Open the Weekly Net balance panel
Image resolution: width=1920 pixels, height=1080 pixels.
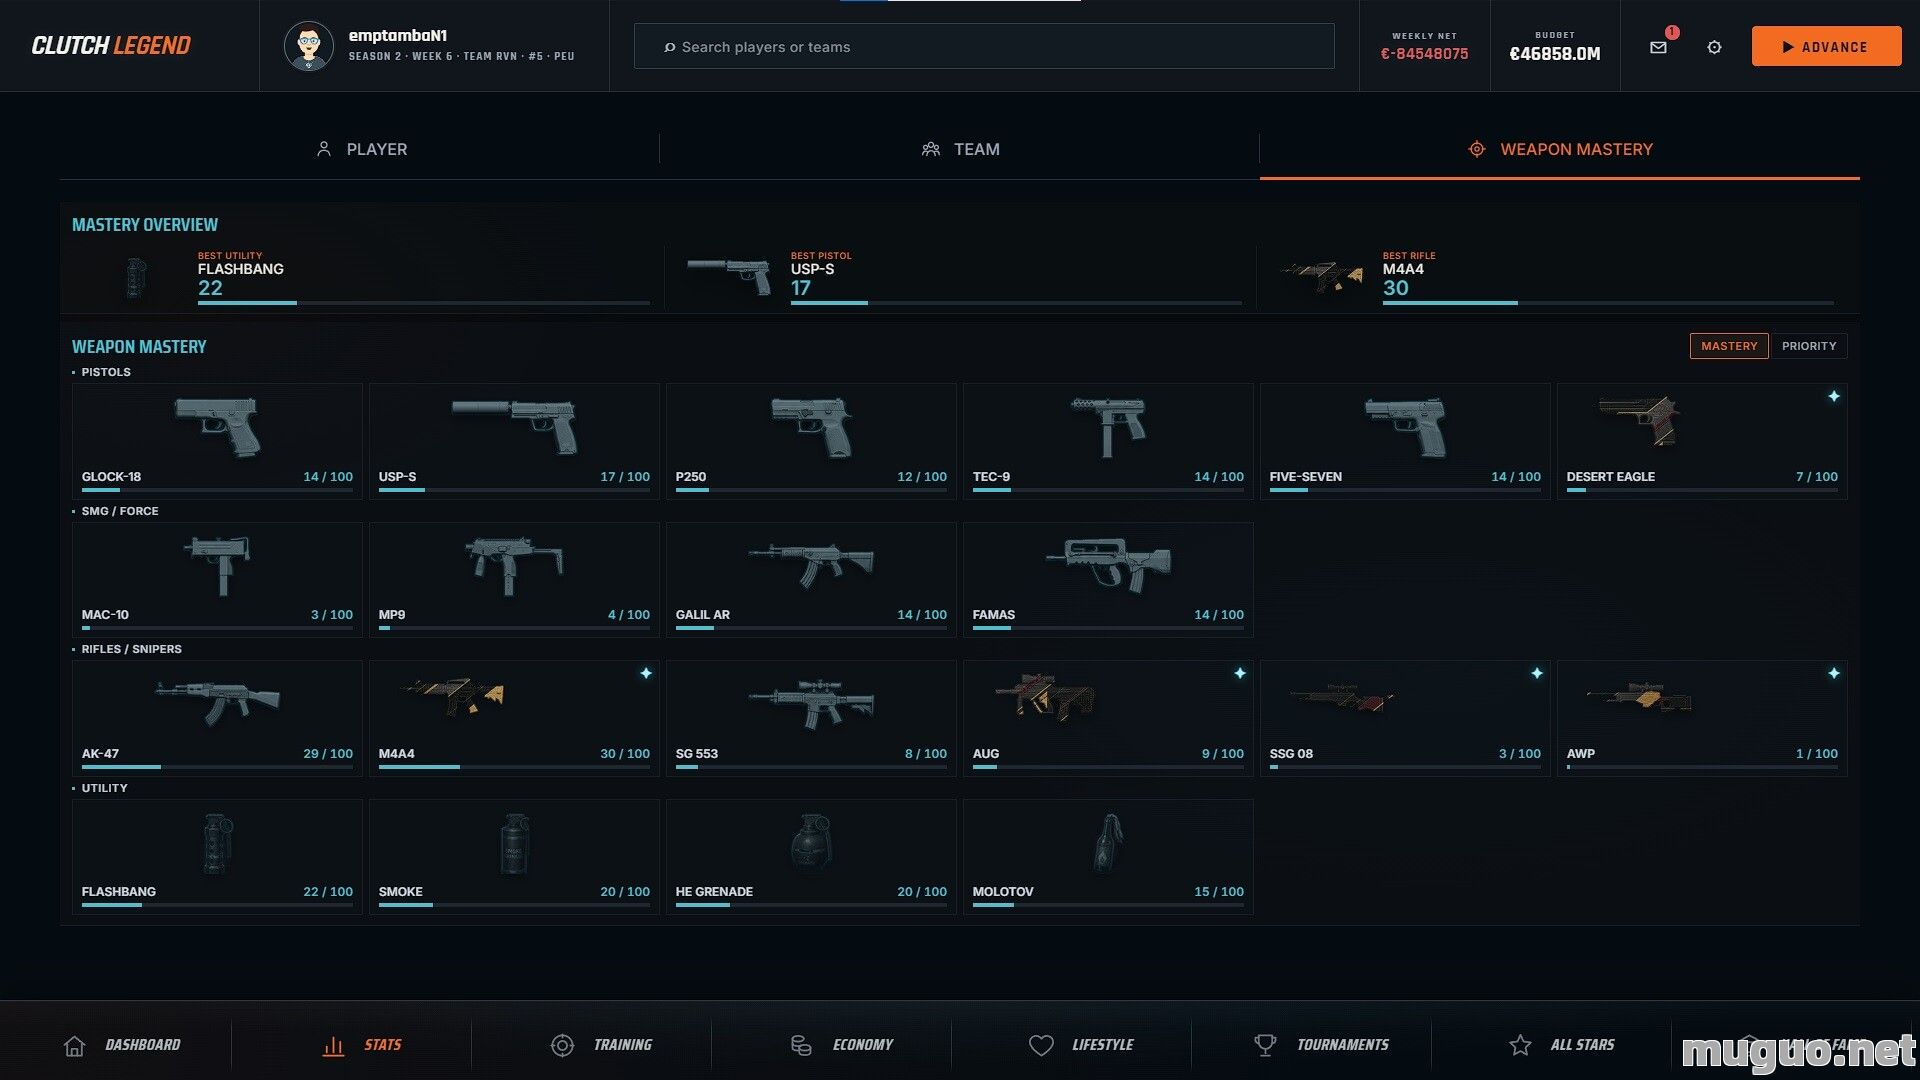[1424, 46]
